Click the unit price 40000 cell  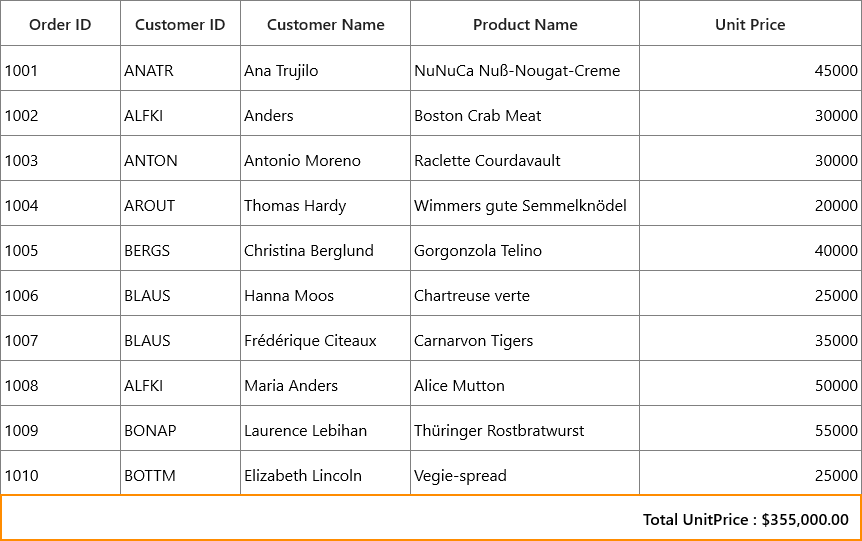[750, 249]
